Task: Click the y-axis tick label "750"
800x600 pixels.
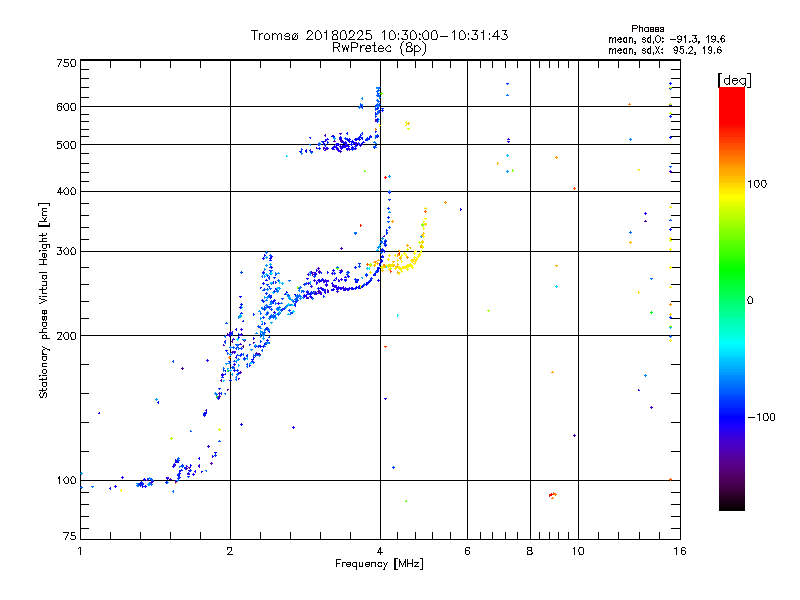Action: [66, 63]
